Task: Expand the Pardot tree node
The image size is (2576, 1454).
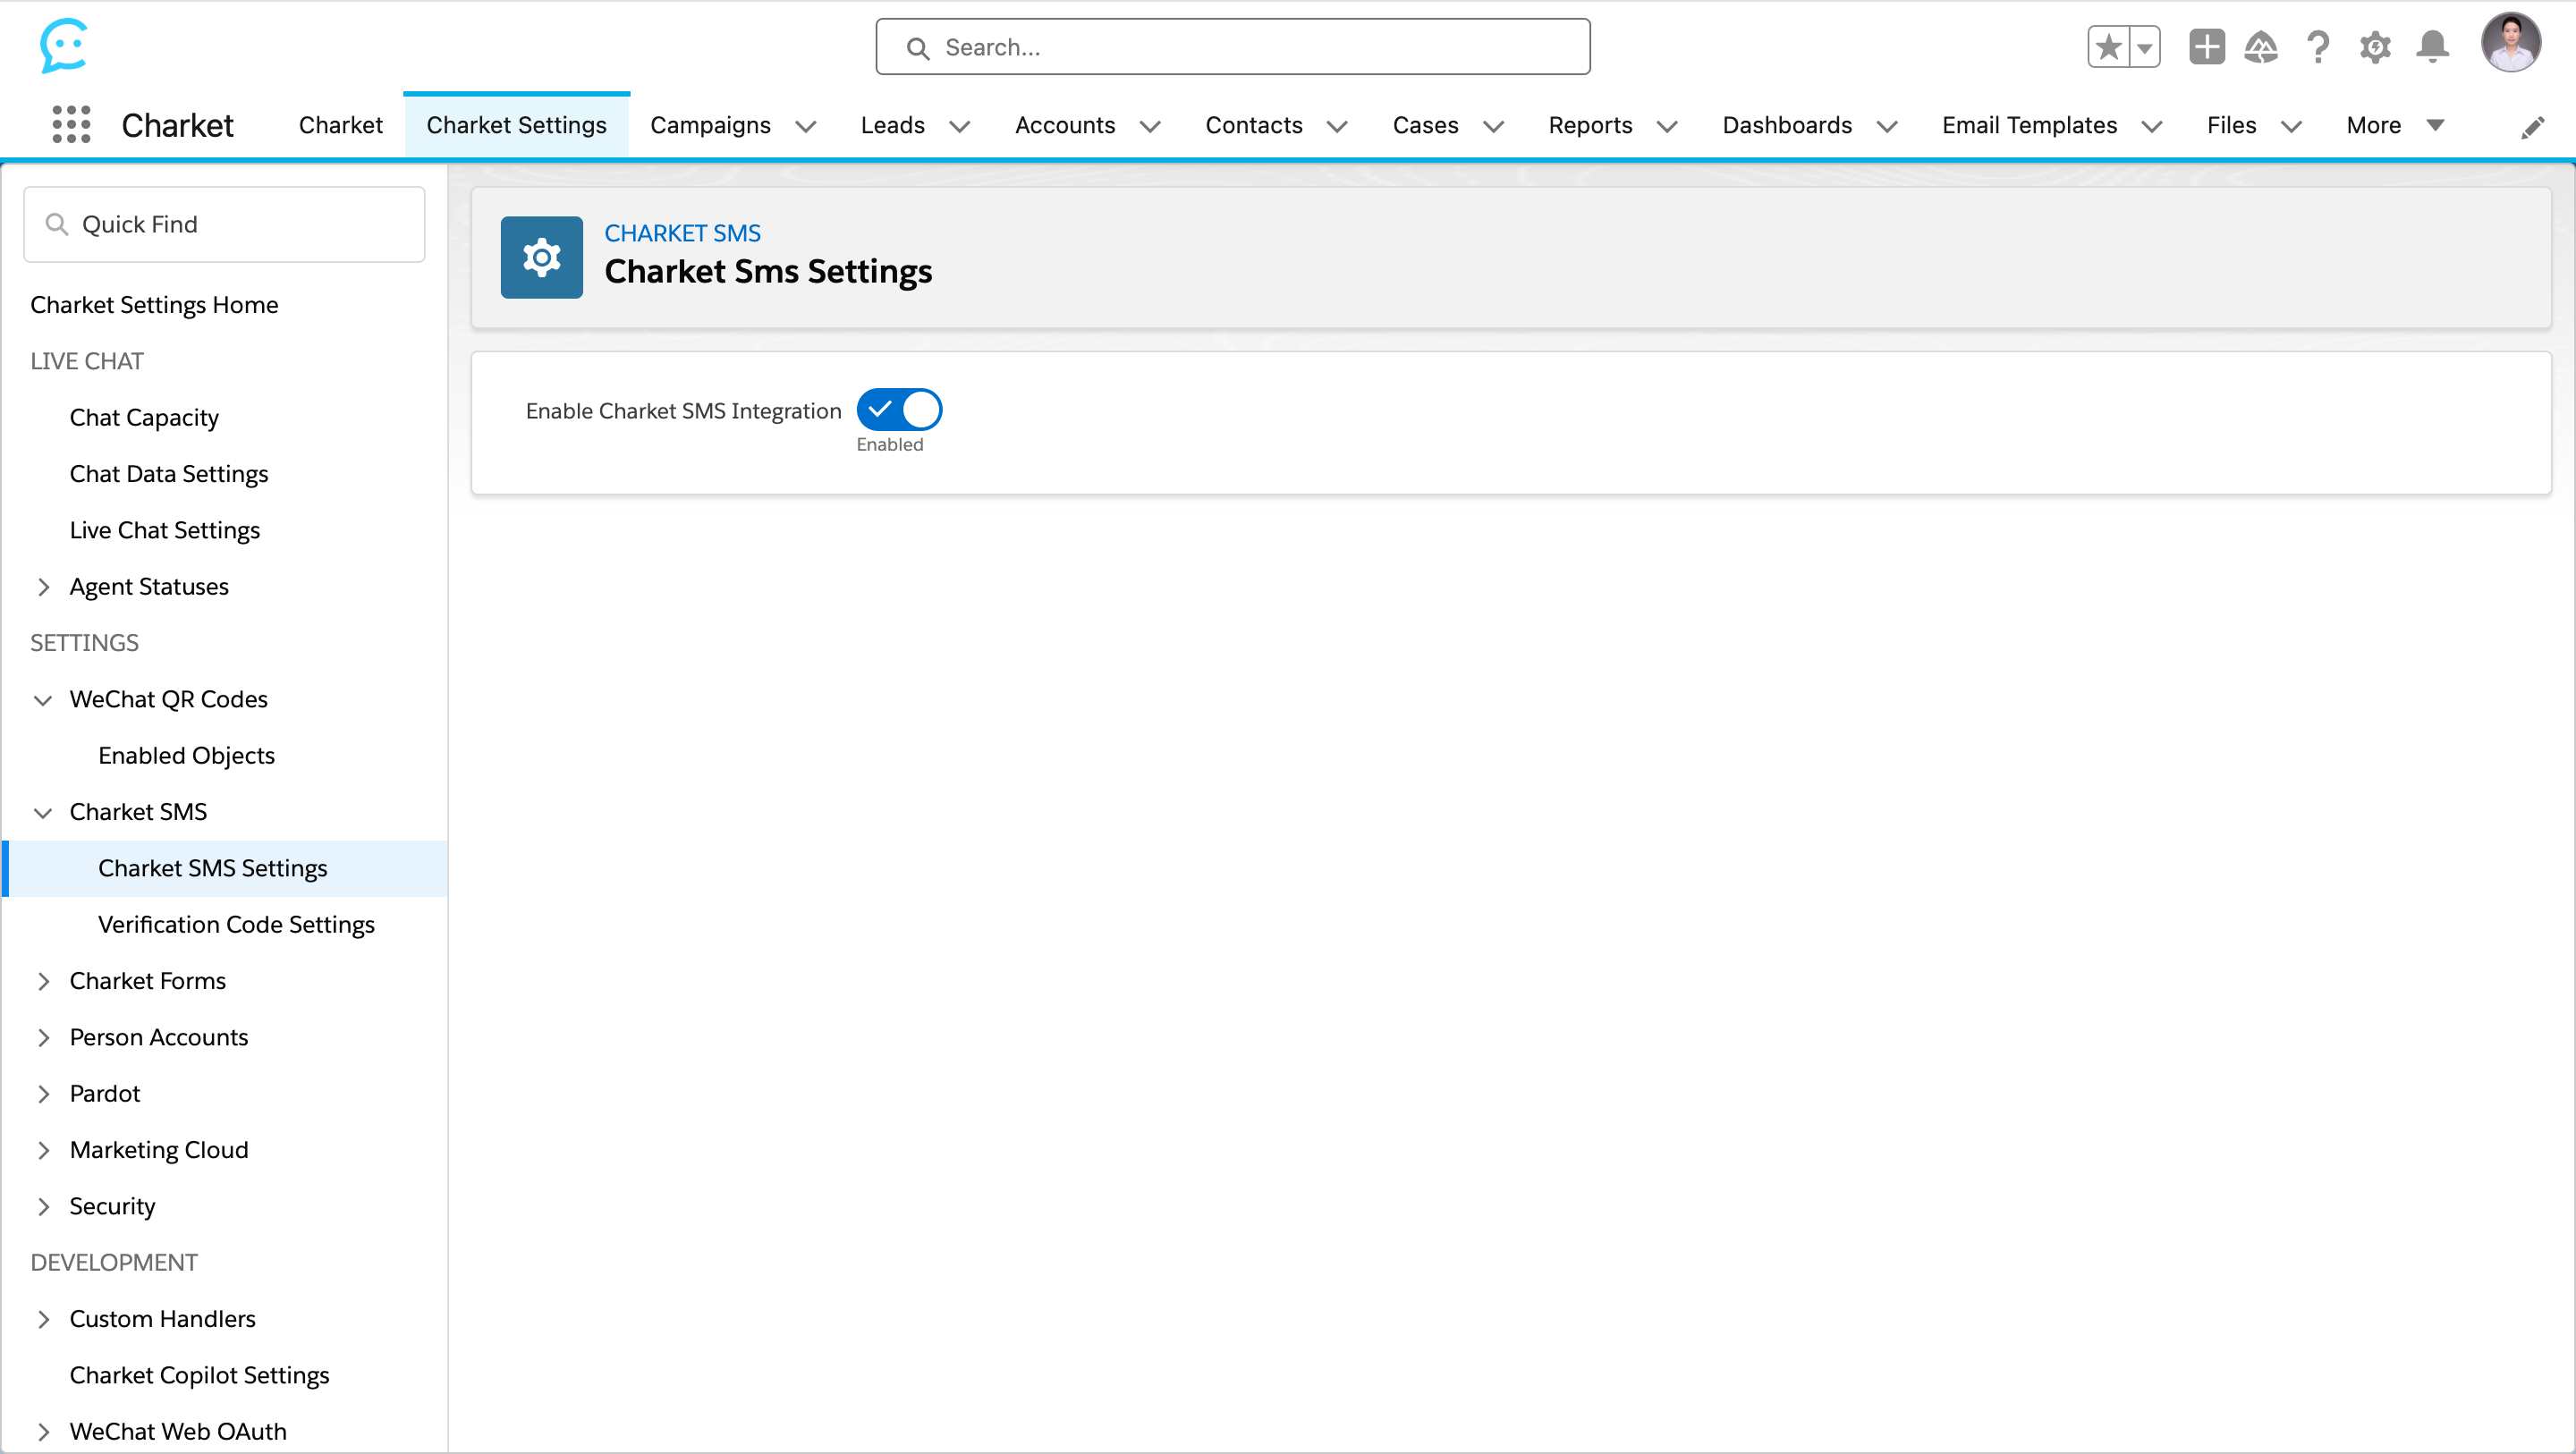Action: click(x=43, y=1094)
